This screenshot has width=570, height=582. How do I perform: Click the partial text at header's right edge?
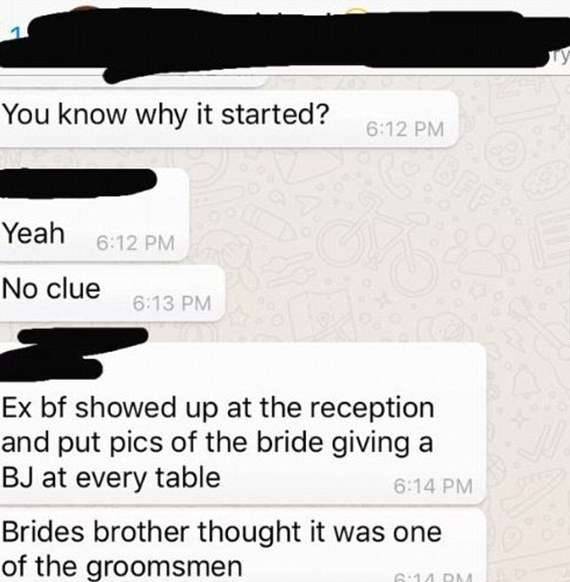point(560,56)
